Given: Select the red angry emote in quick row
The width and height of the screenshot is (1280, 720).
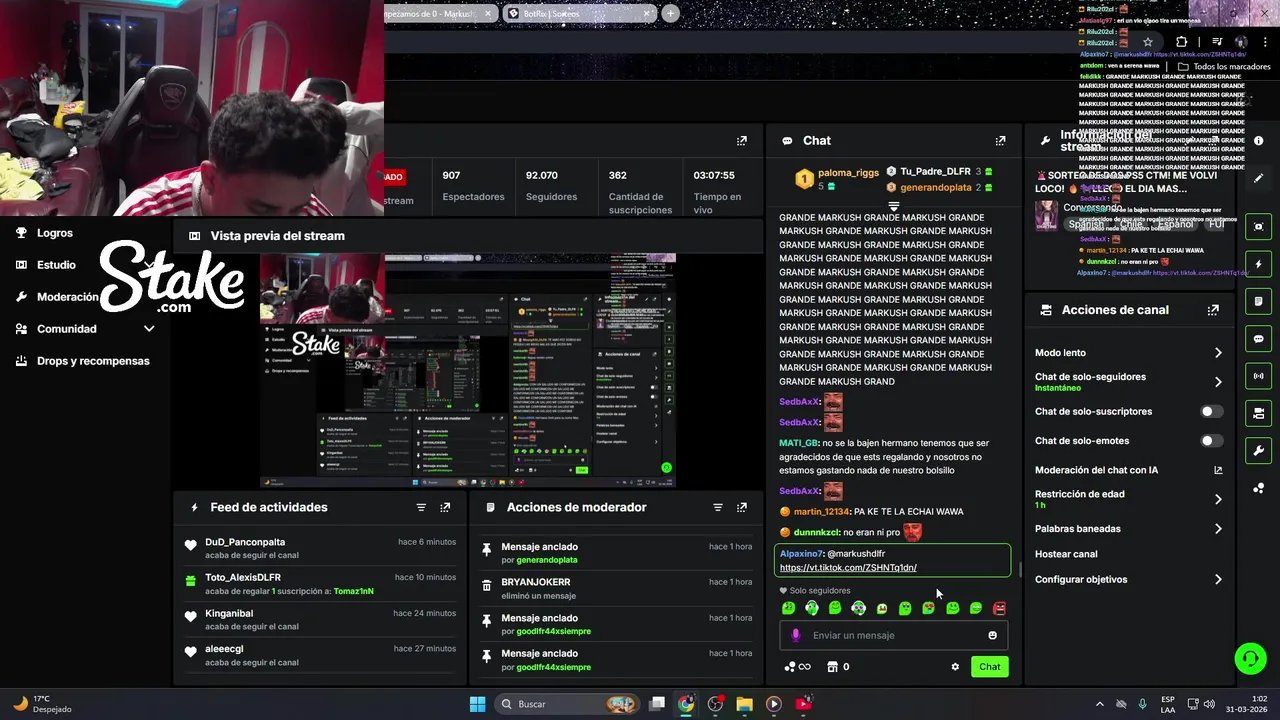Looking at the screenshot, I should (999, 608).
